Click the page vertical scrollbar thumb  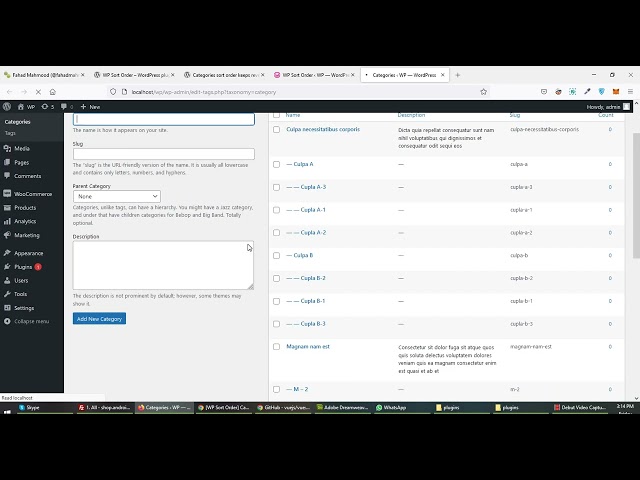coord(636,195)
